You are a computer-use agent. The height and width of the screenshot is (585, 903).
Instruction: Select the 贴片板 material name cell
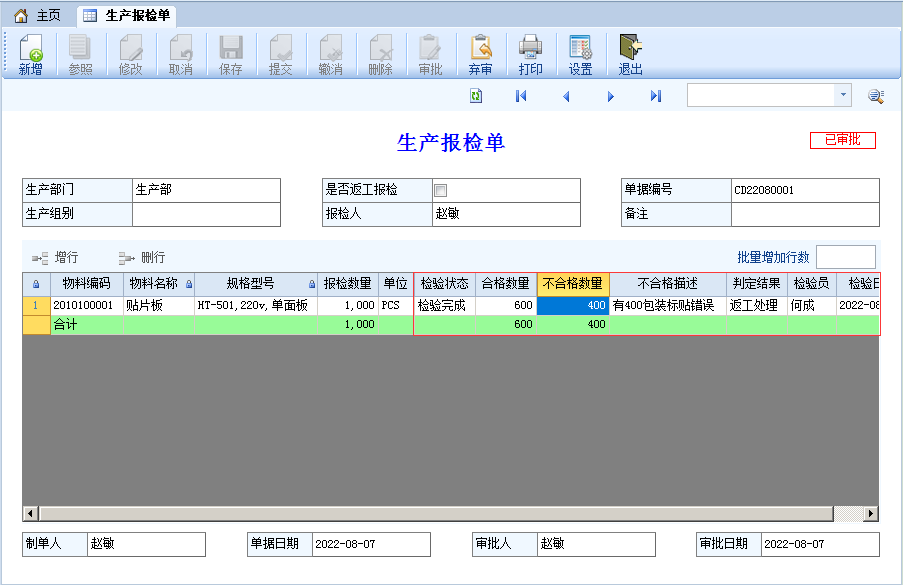(x=158, y=305)
